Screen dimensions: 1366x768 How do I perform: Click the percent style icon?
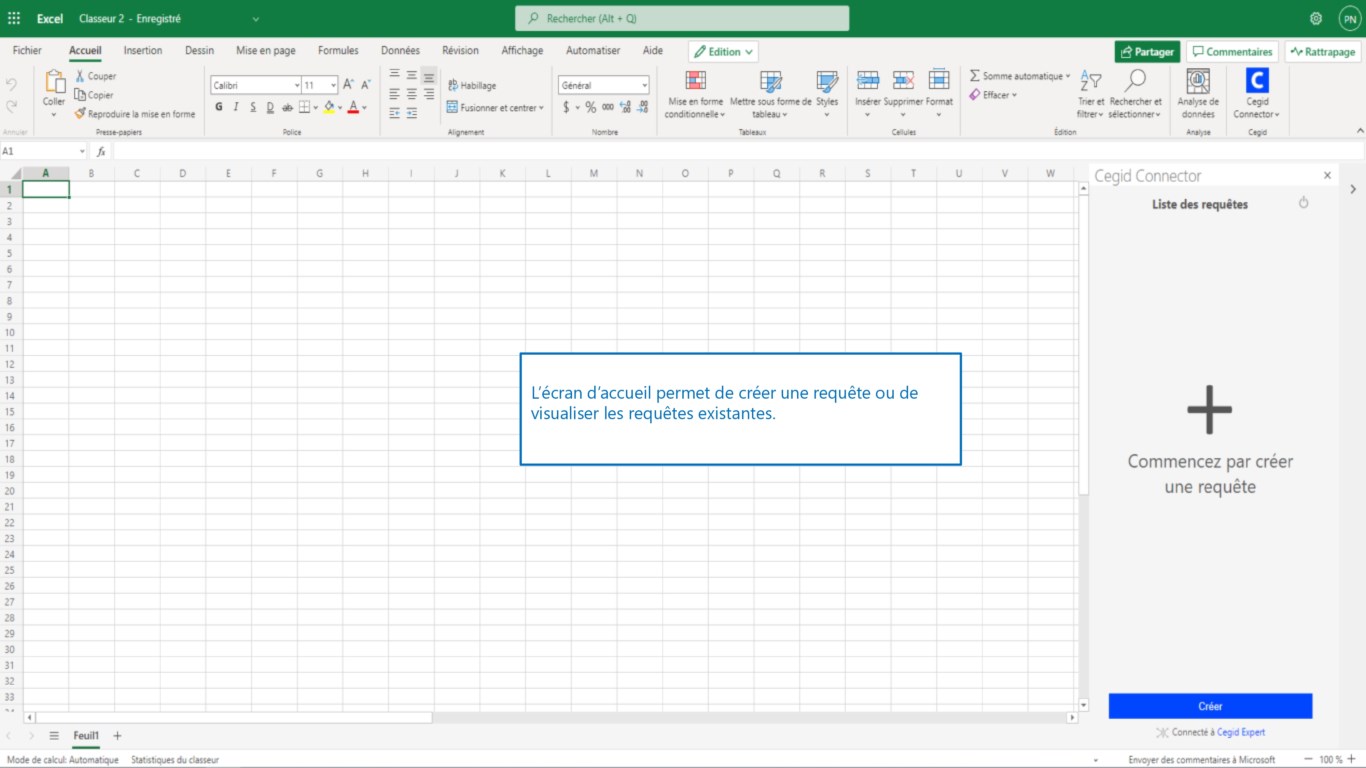590,107
